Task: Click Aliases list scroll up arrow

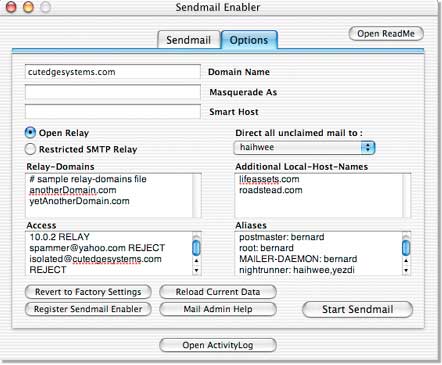Action: [x=406, y=261]
